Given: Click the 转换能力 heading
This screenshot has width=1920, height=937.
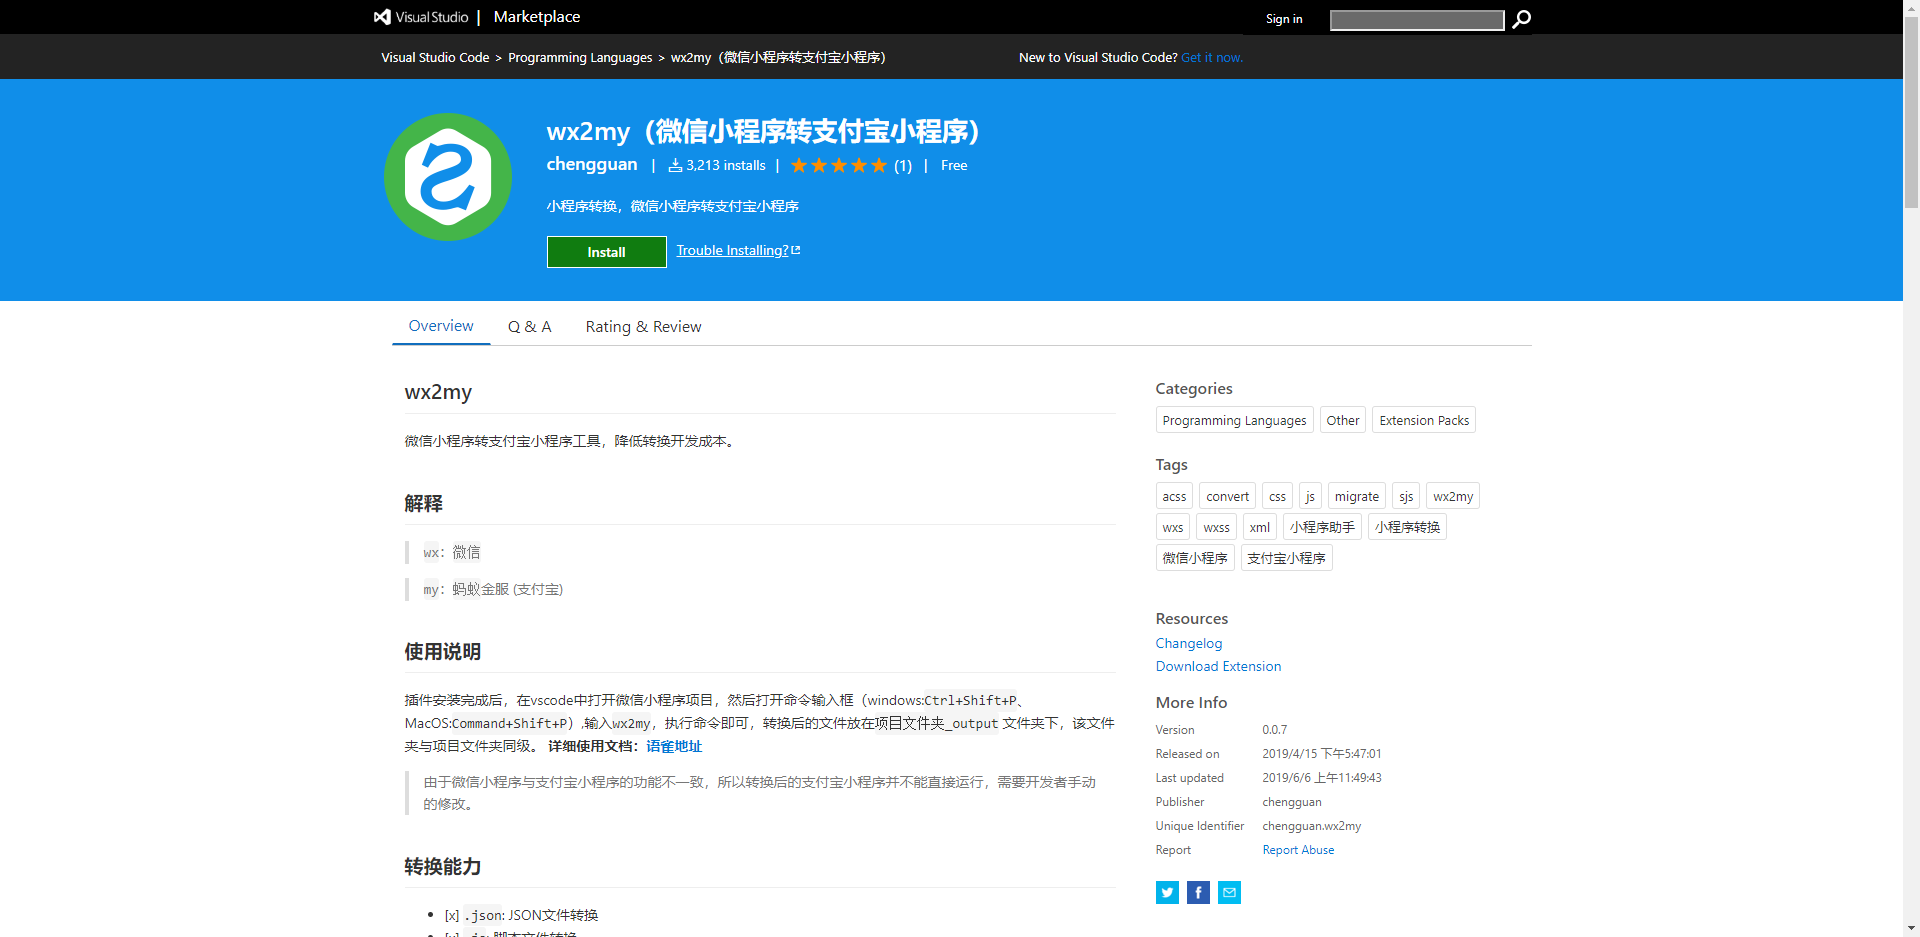Looking at the screenshot, I should click(x=442, y=867).
